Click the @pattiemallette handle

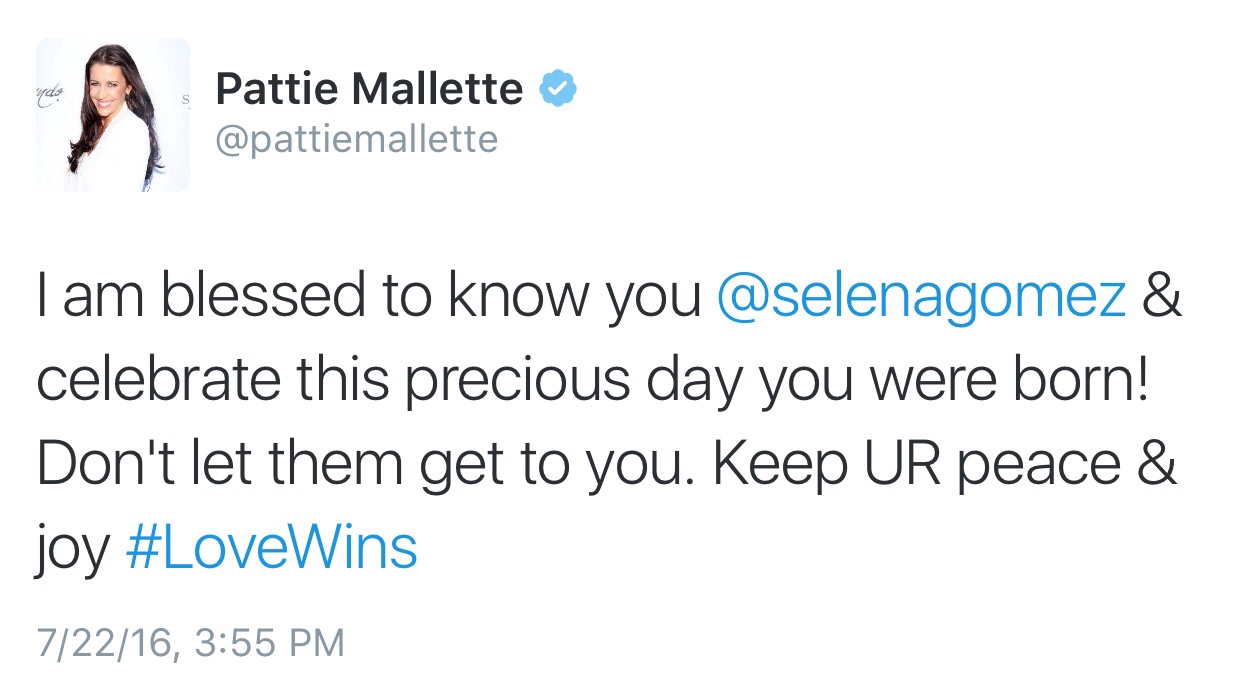[356, 139]
